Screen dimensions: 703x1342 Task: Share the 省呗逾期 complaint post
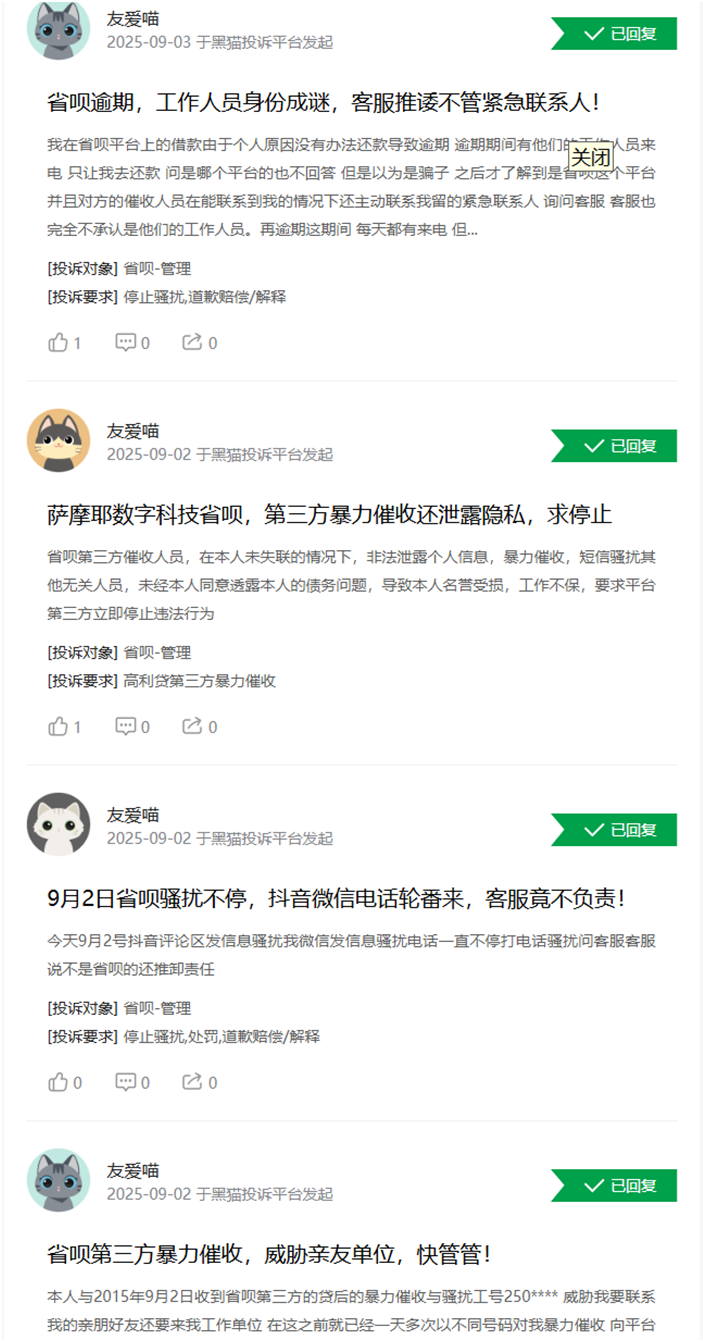point(199,343)
